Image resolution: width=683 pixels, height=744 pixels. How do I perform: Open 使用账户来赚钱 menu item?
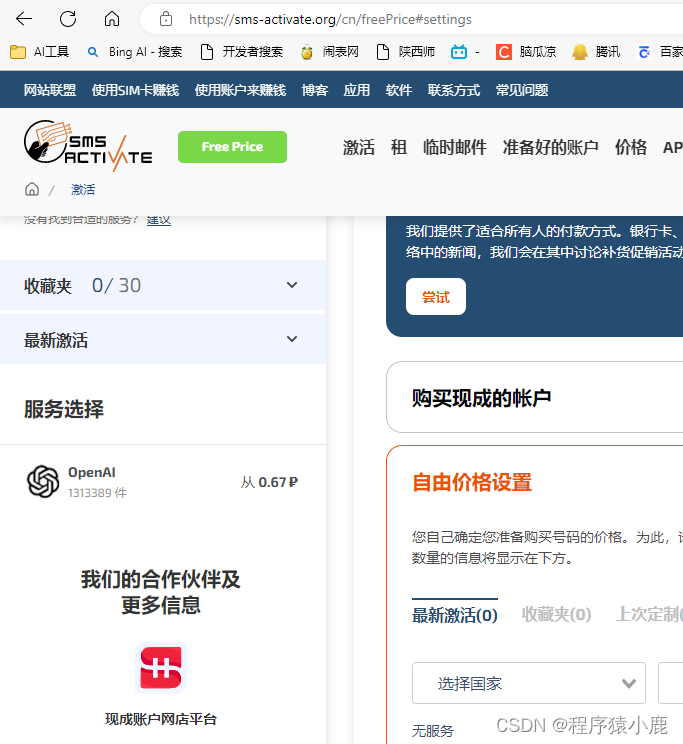click(240, 90)
